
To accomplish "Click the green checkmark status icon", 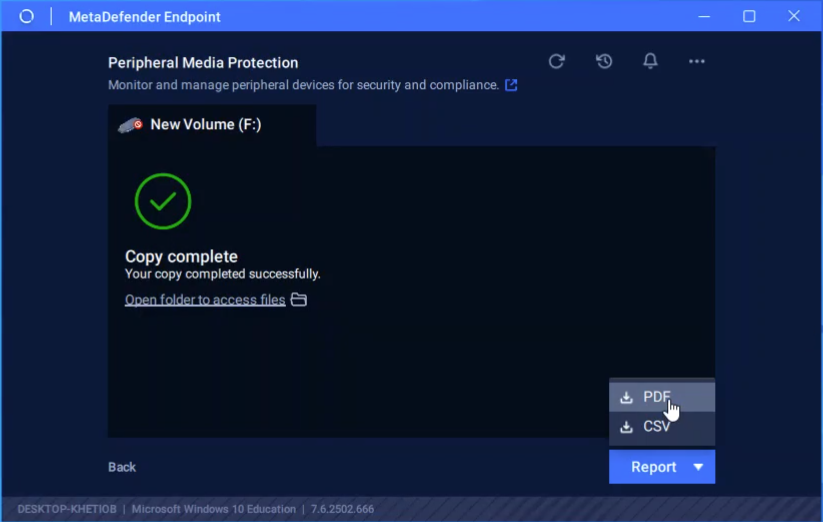I will [163, 201].
